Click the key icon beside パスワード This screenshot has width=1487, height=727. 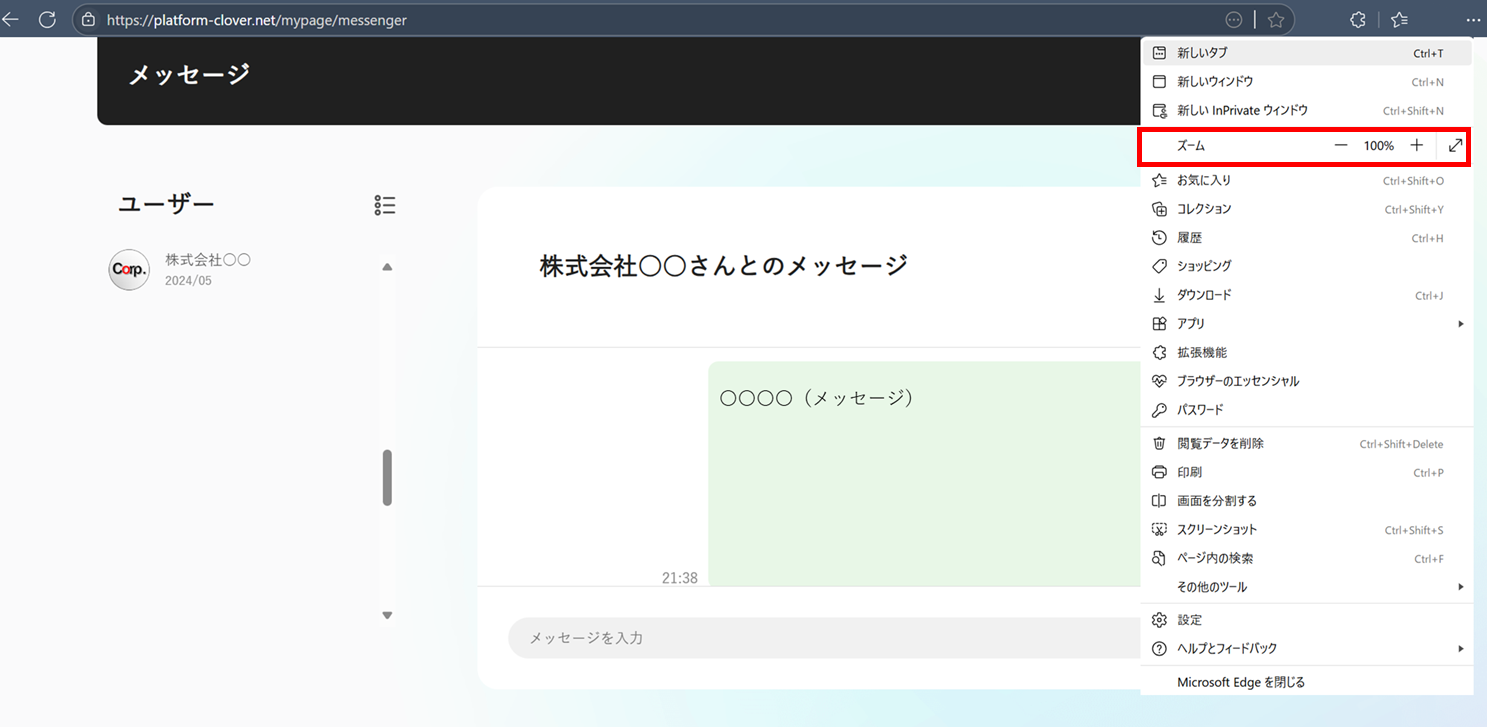(x=1160, y=410)
